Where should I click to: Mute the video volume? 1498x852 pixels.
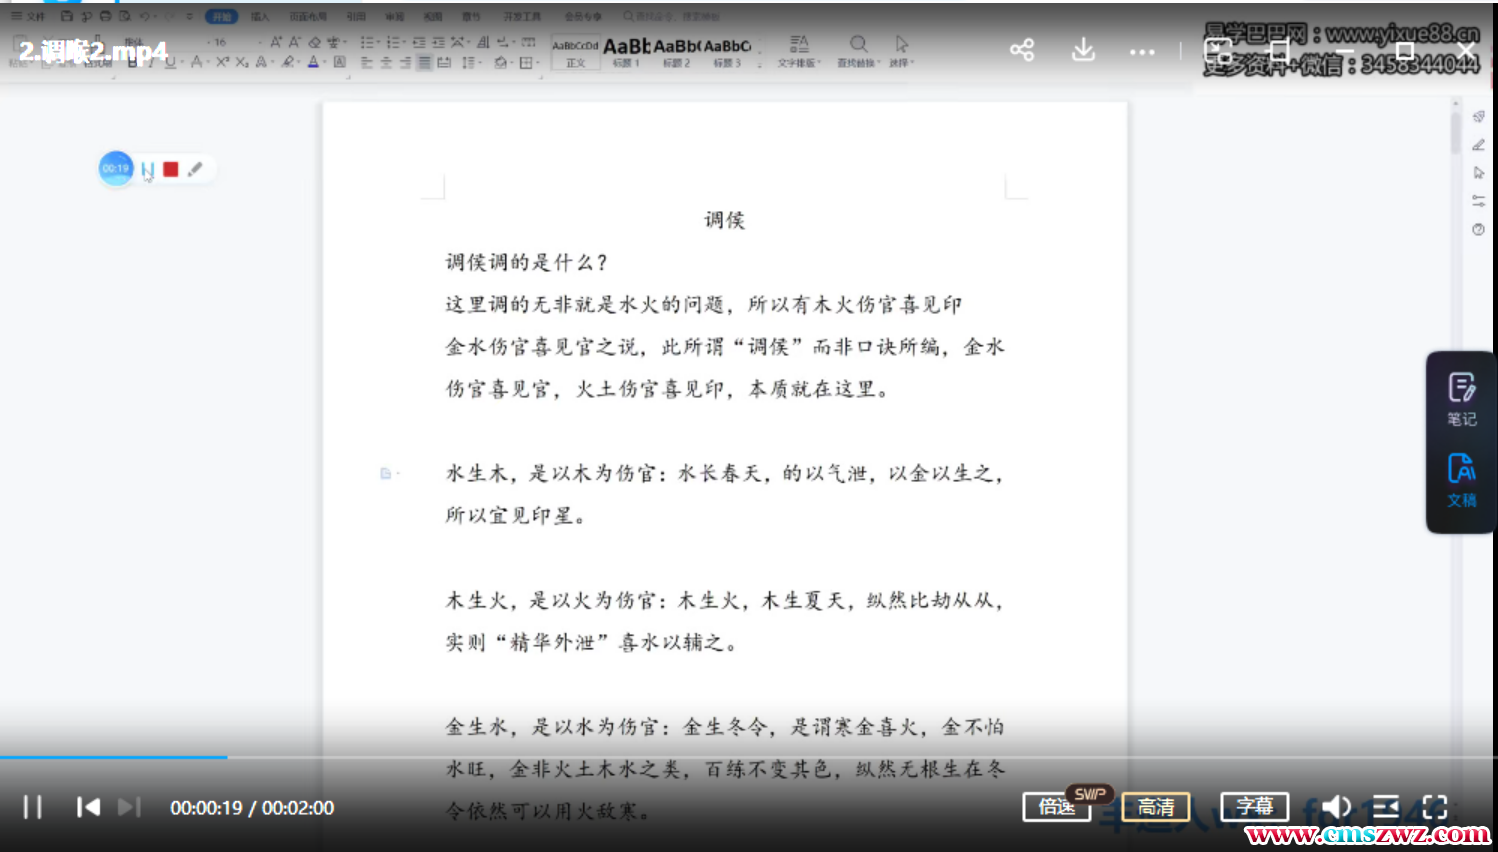[x=1336, y=807]
